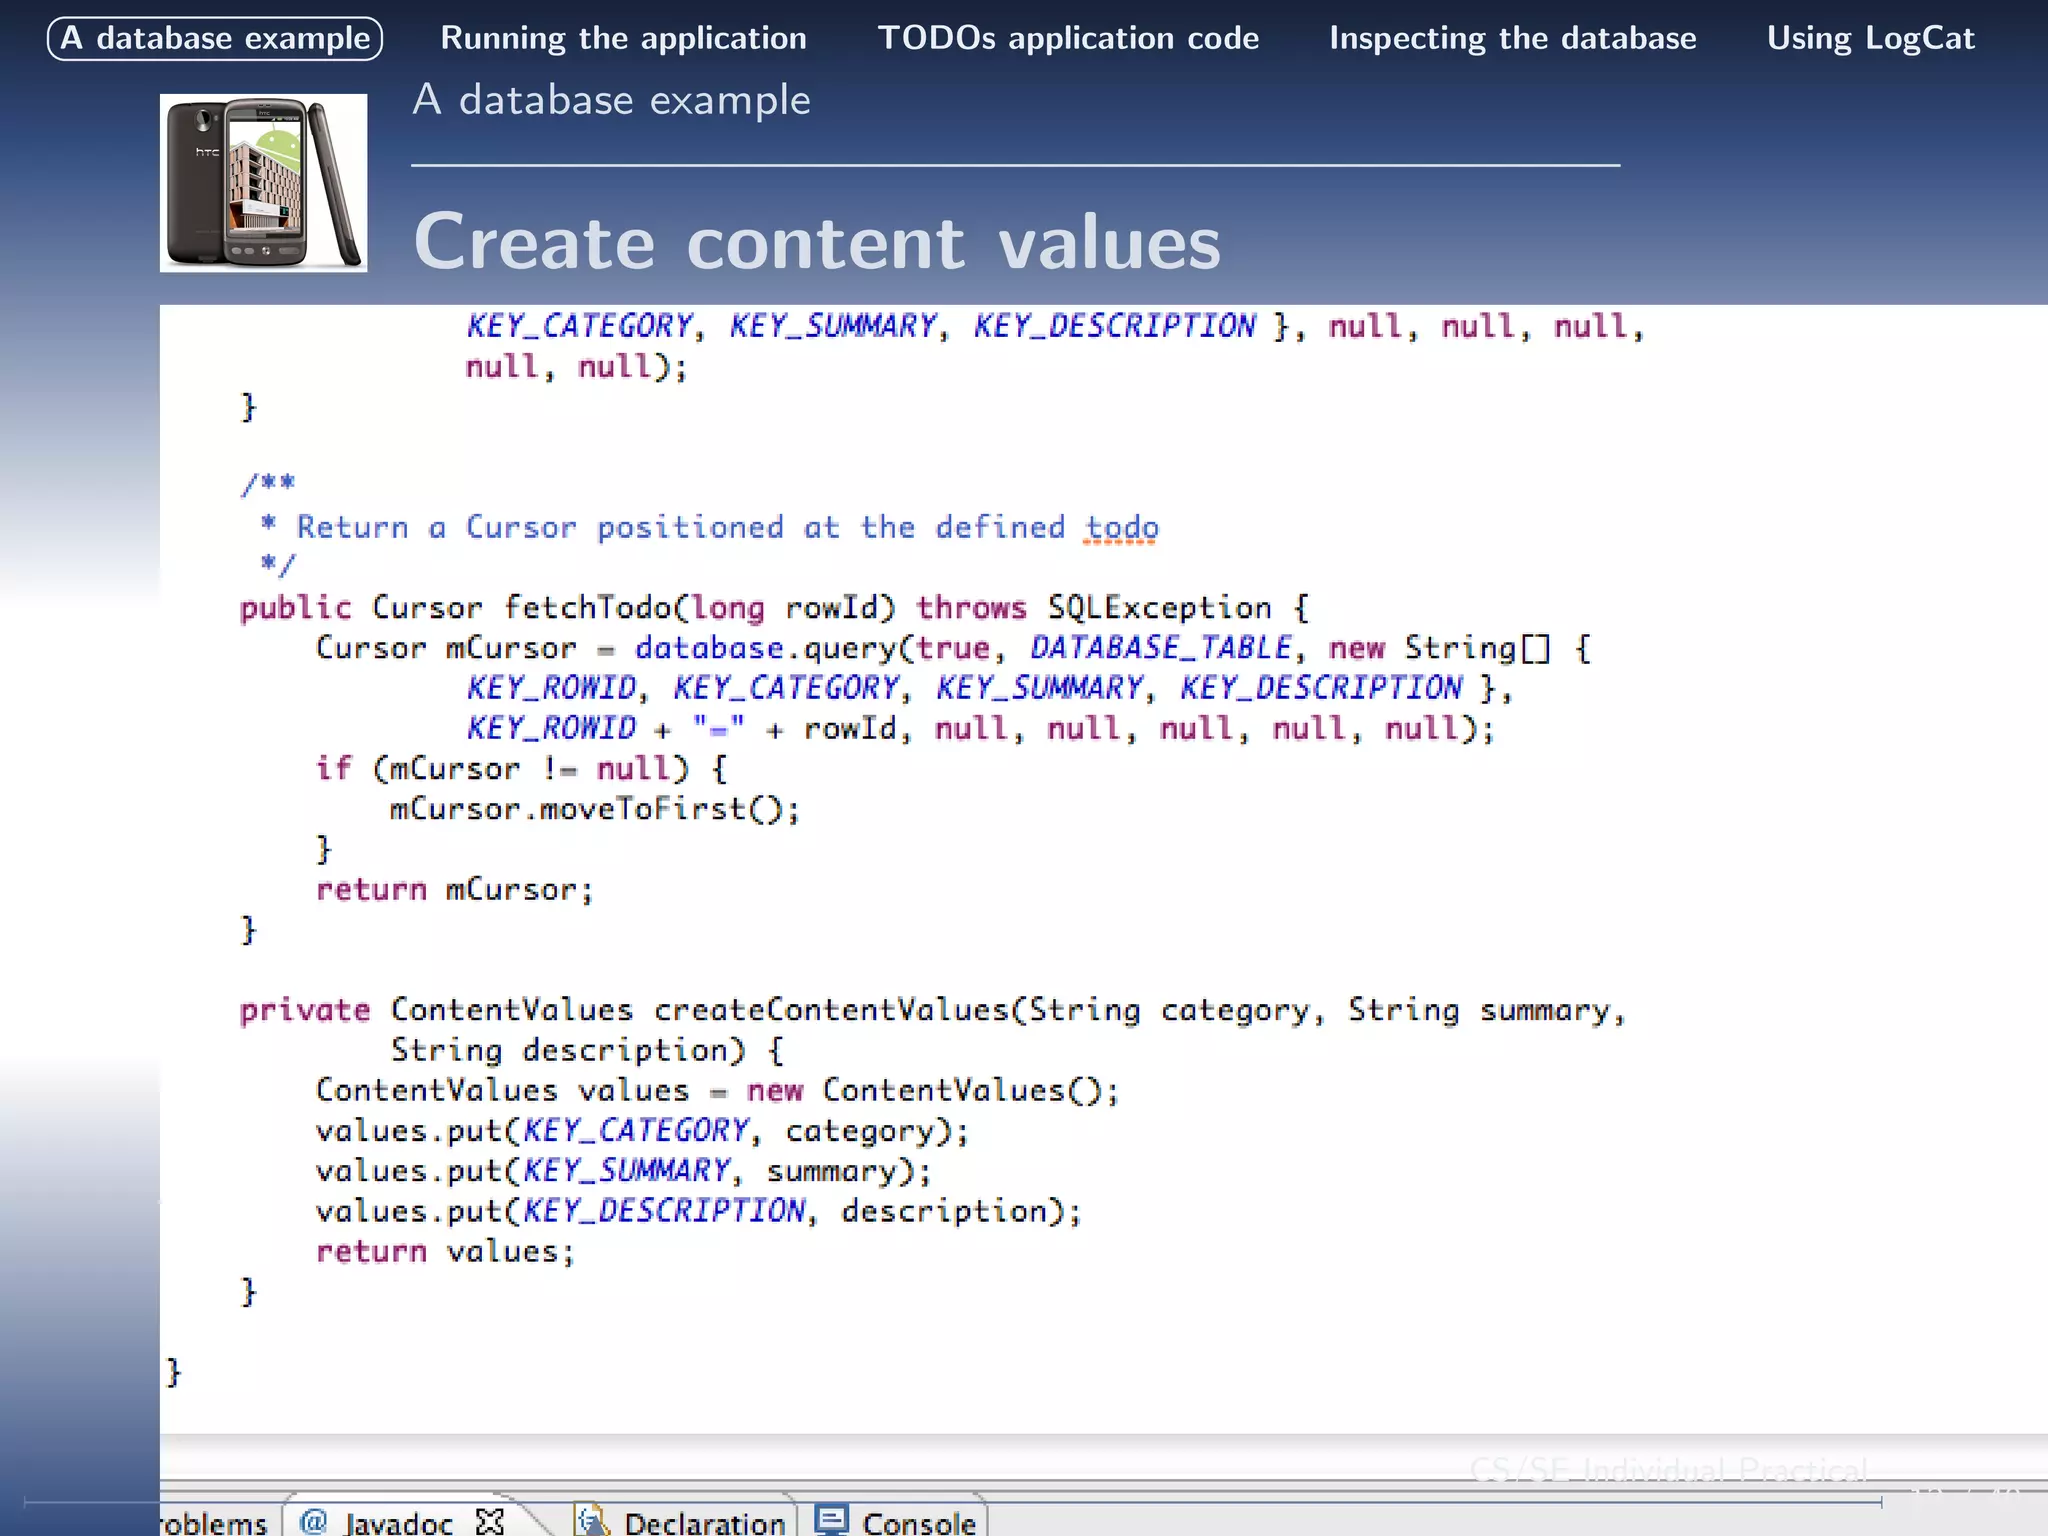The width and height of the screenshot is (2048, 1536).
Task: Click the Declaration tab icon
Action: (593, 1520)
